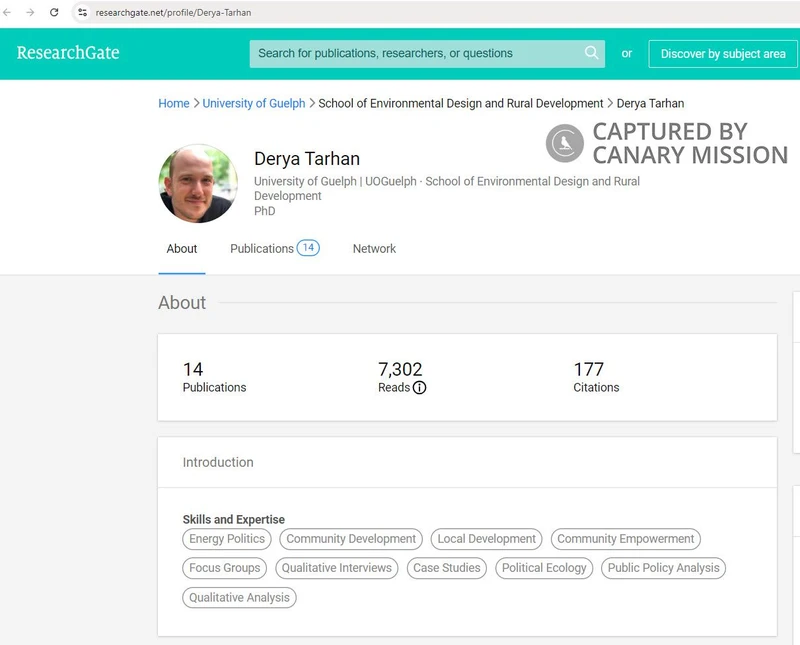Open University of Guelph breadcrumb link

(x=254, y=103)
